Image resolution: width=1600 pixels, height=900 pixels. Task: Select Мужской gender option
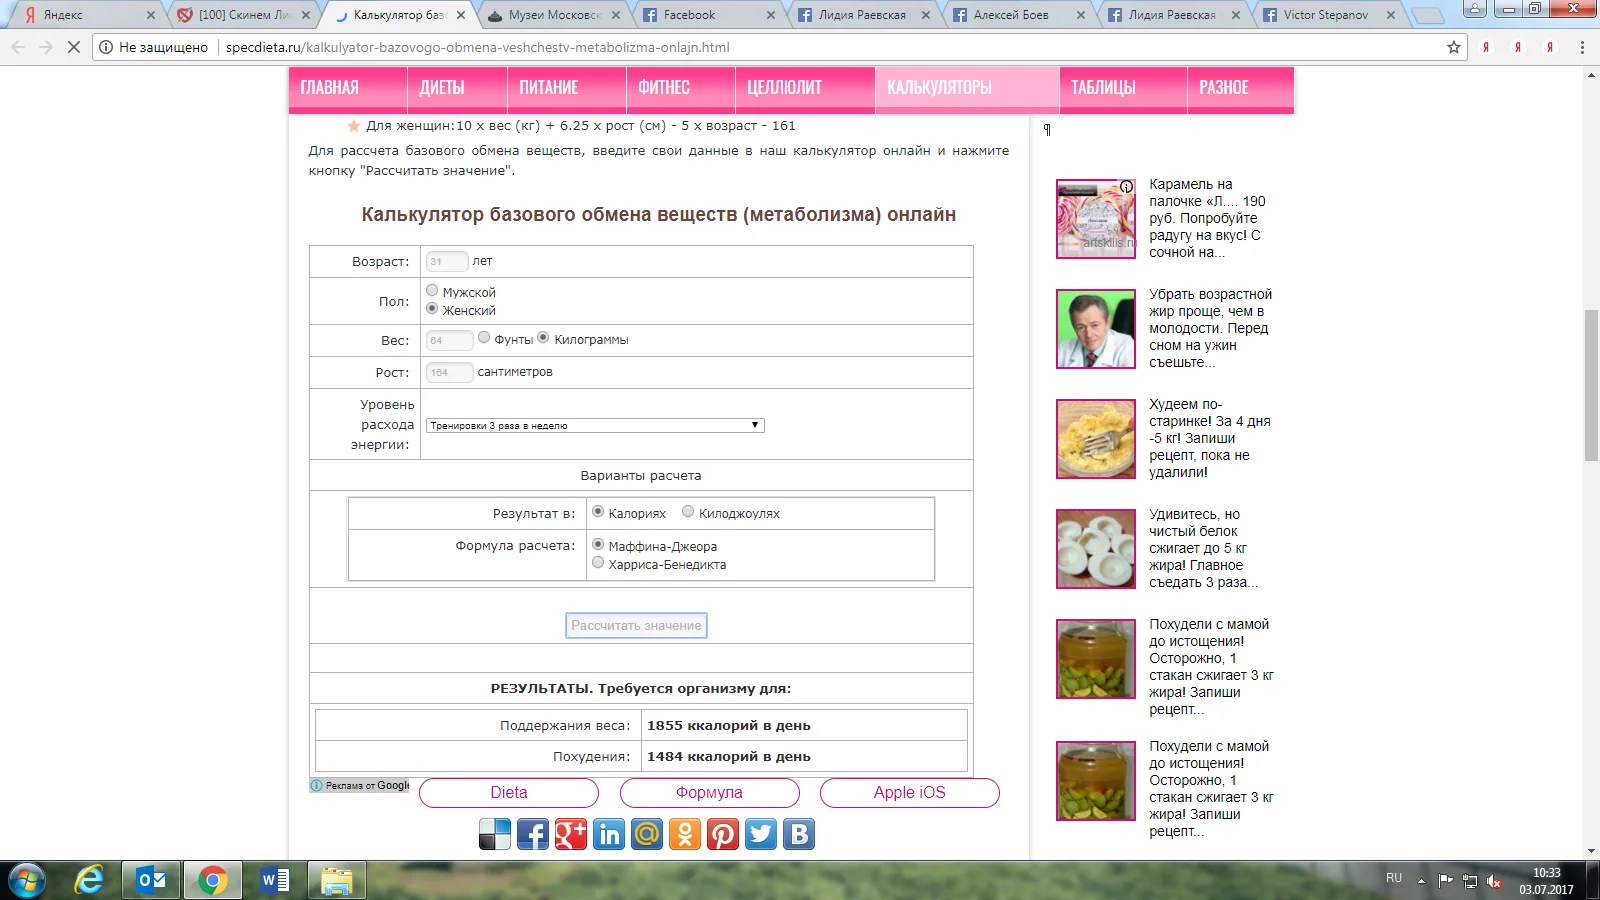point(432,290)
